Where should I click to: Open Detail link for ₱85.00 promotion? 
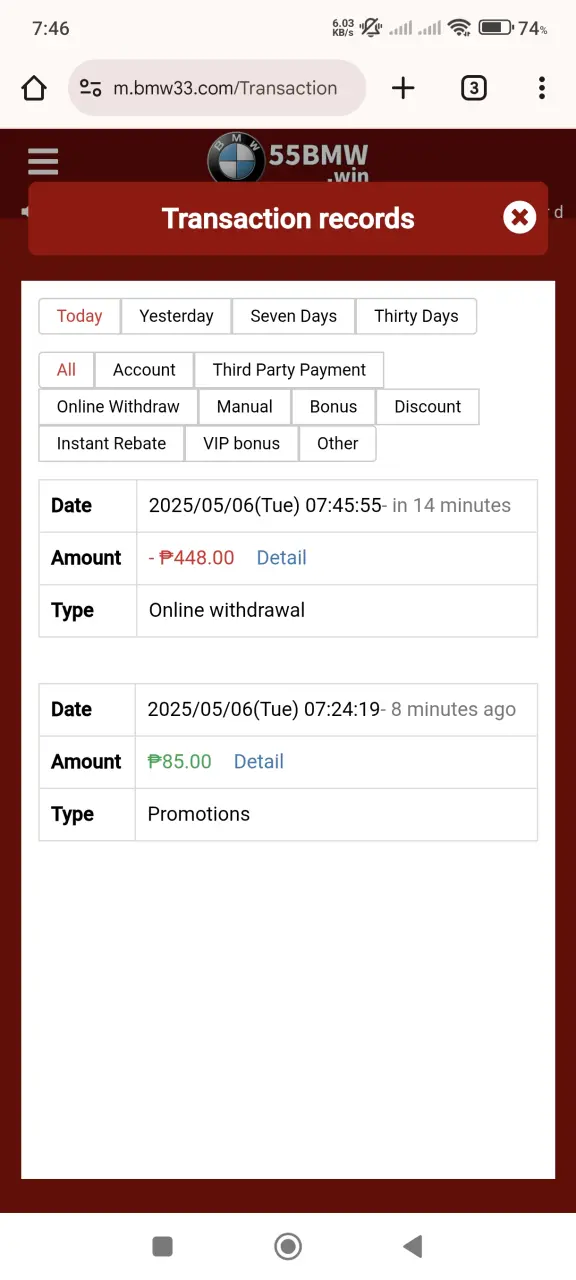258,762
